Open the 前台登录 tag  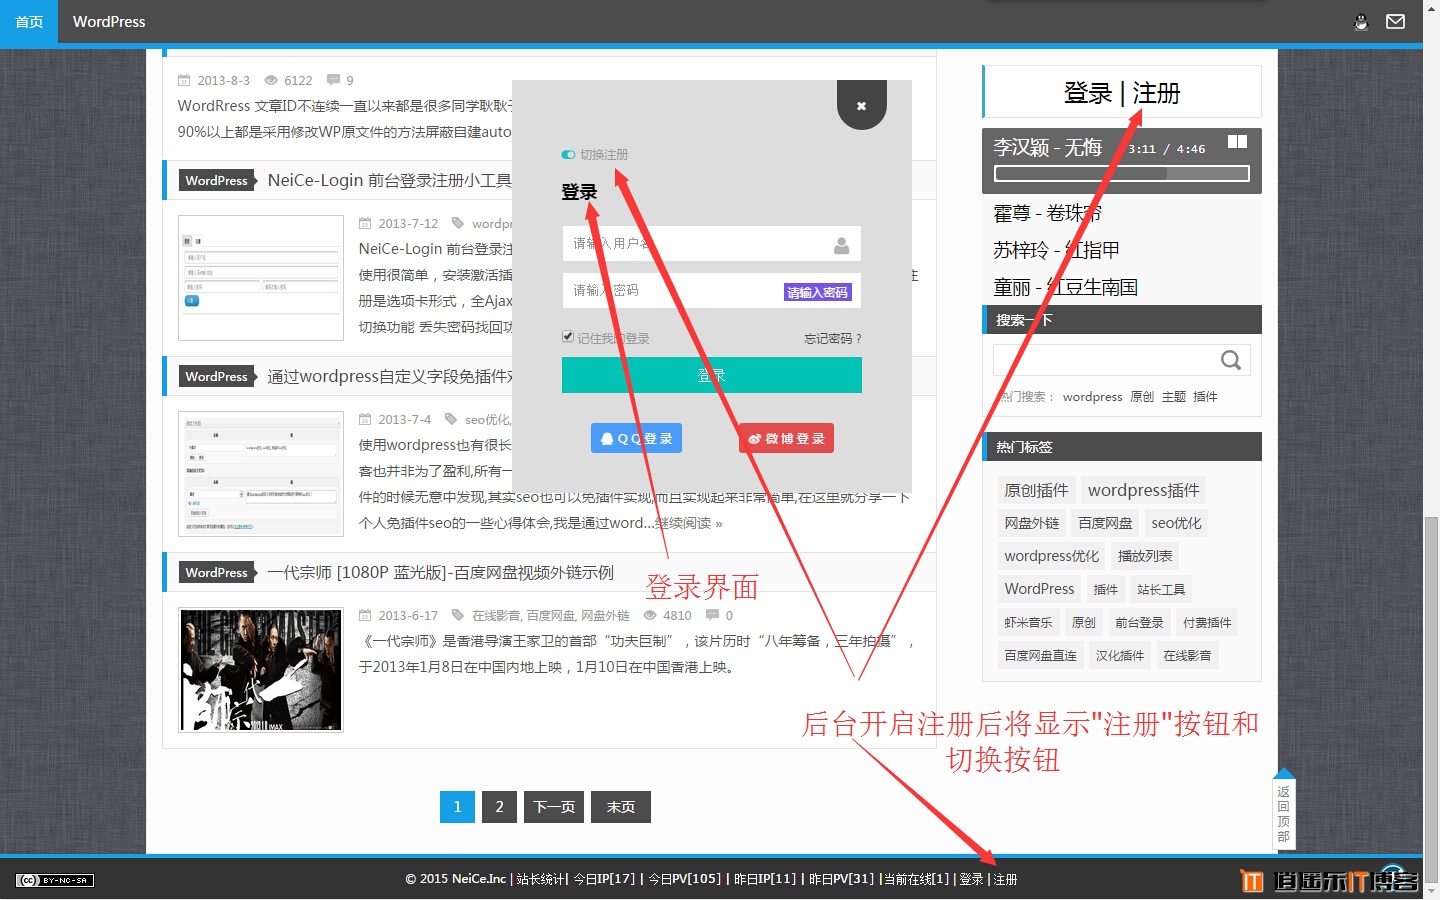[1139, 622]
